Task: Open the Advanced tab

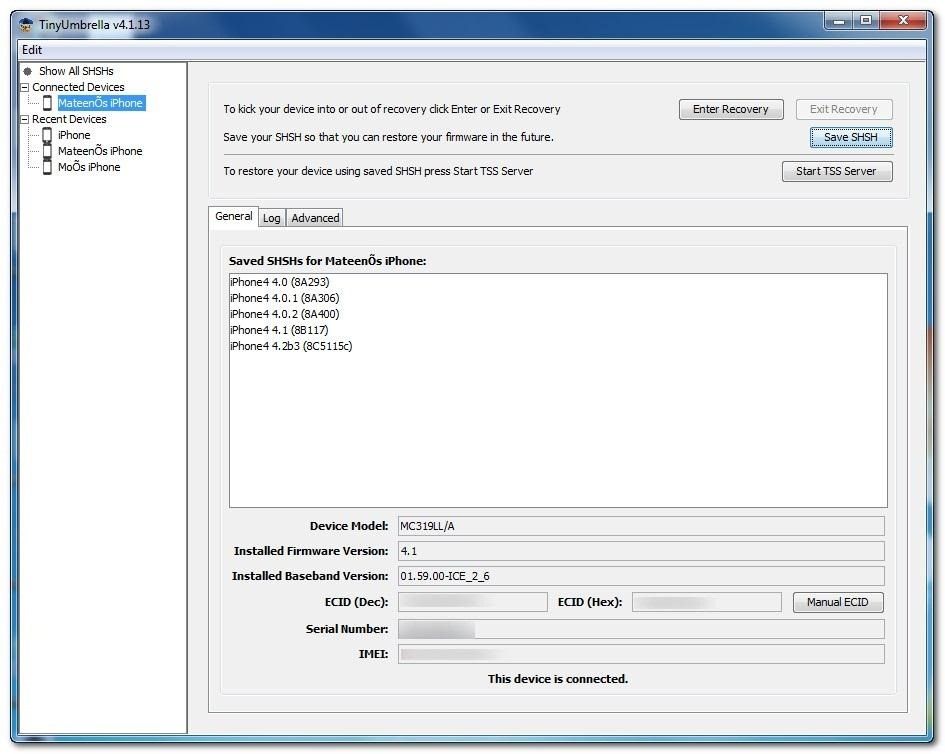Action: (x=314, y=217)
